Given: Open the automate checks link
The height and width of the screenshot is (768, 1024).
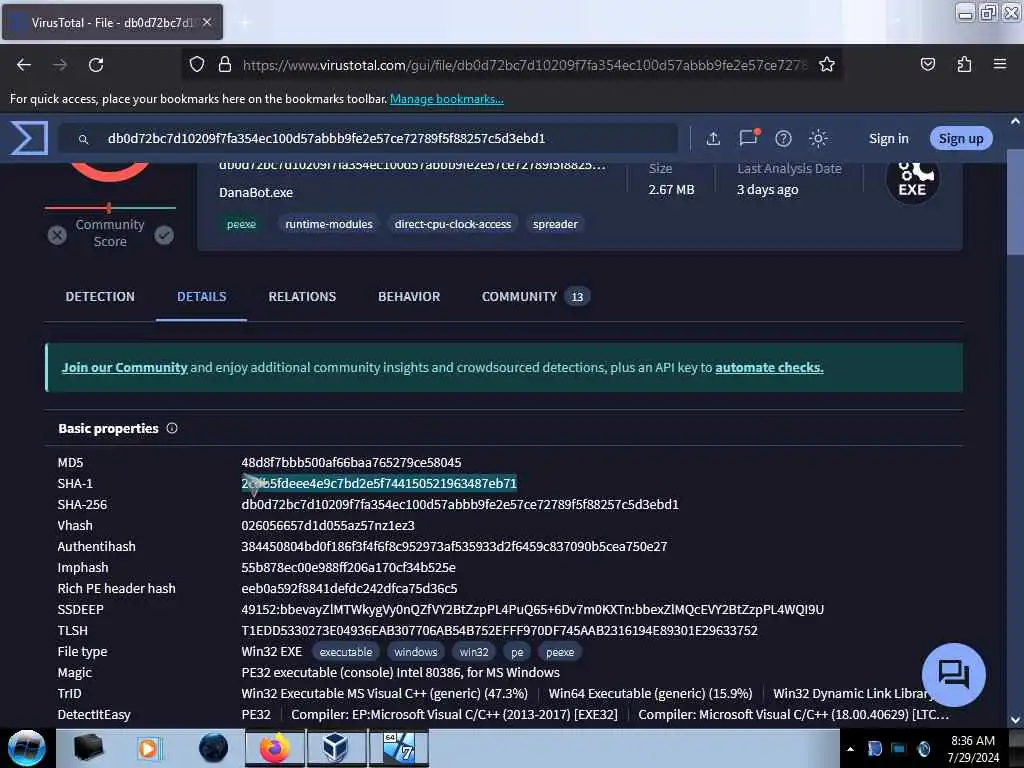Looking at the screenshot, I should point(769,368).
